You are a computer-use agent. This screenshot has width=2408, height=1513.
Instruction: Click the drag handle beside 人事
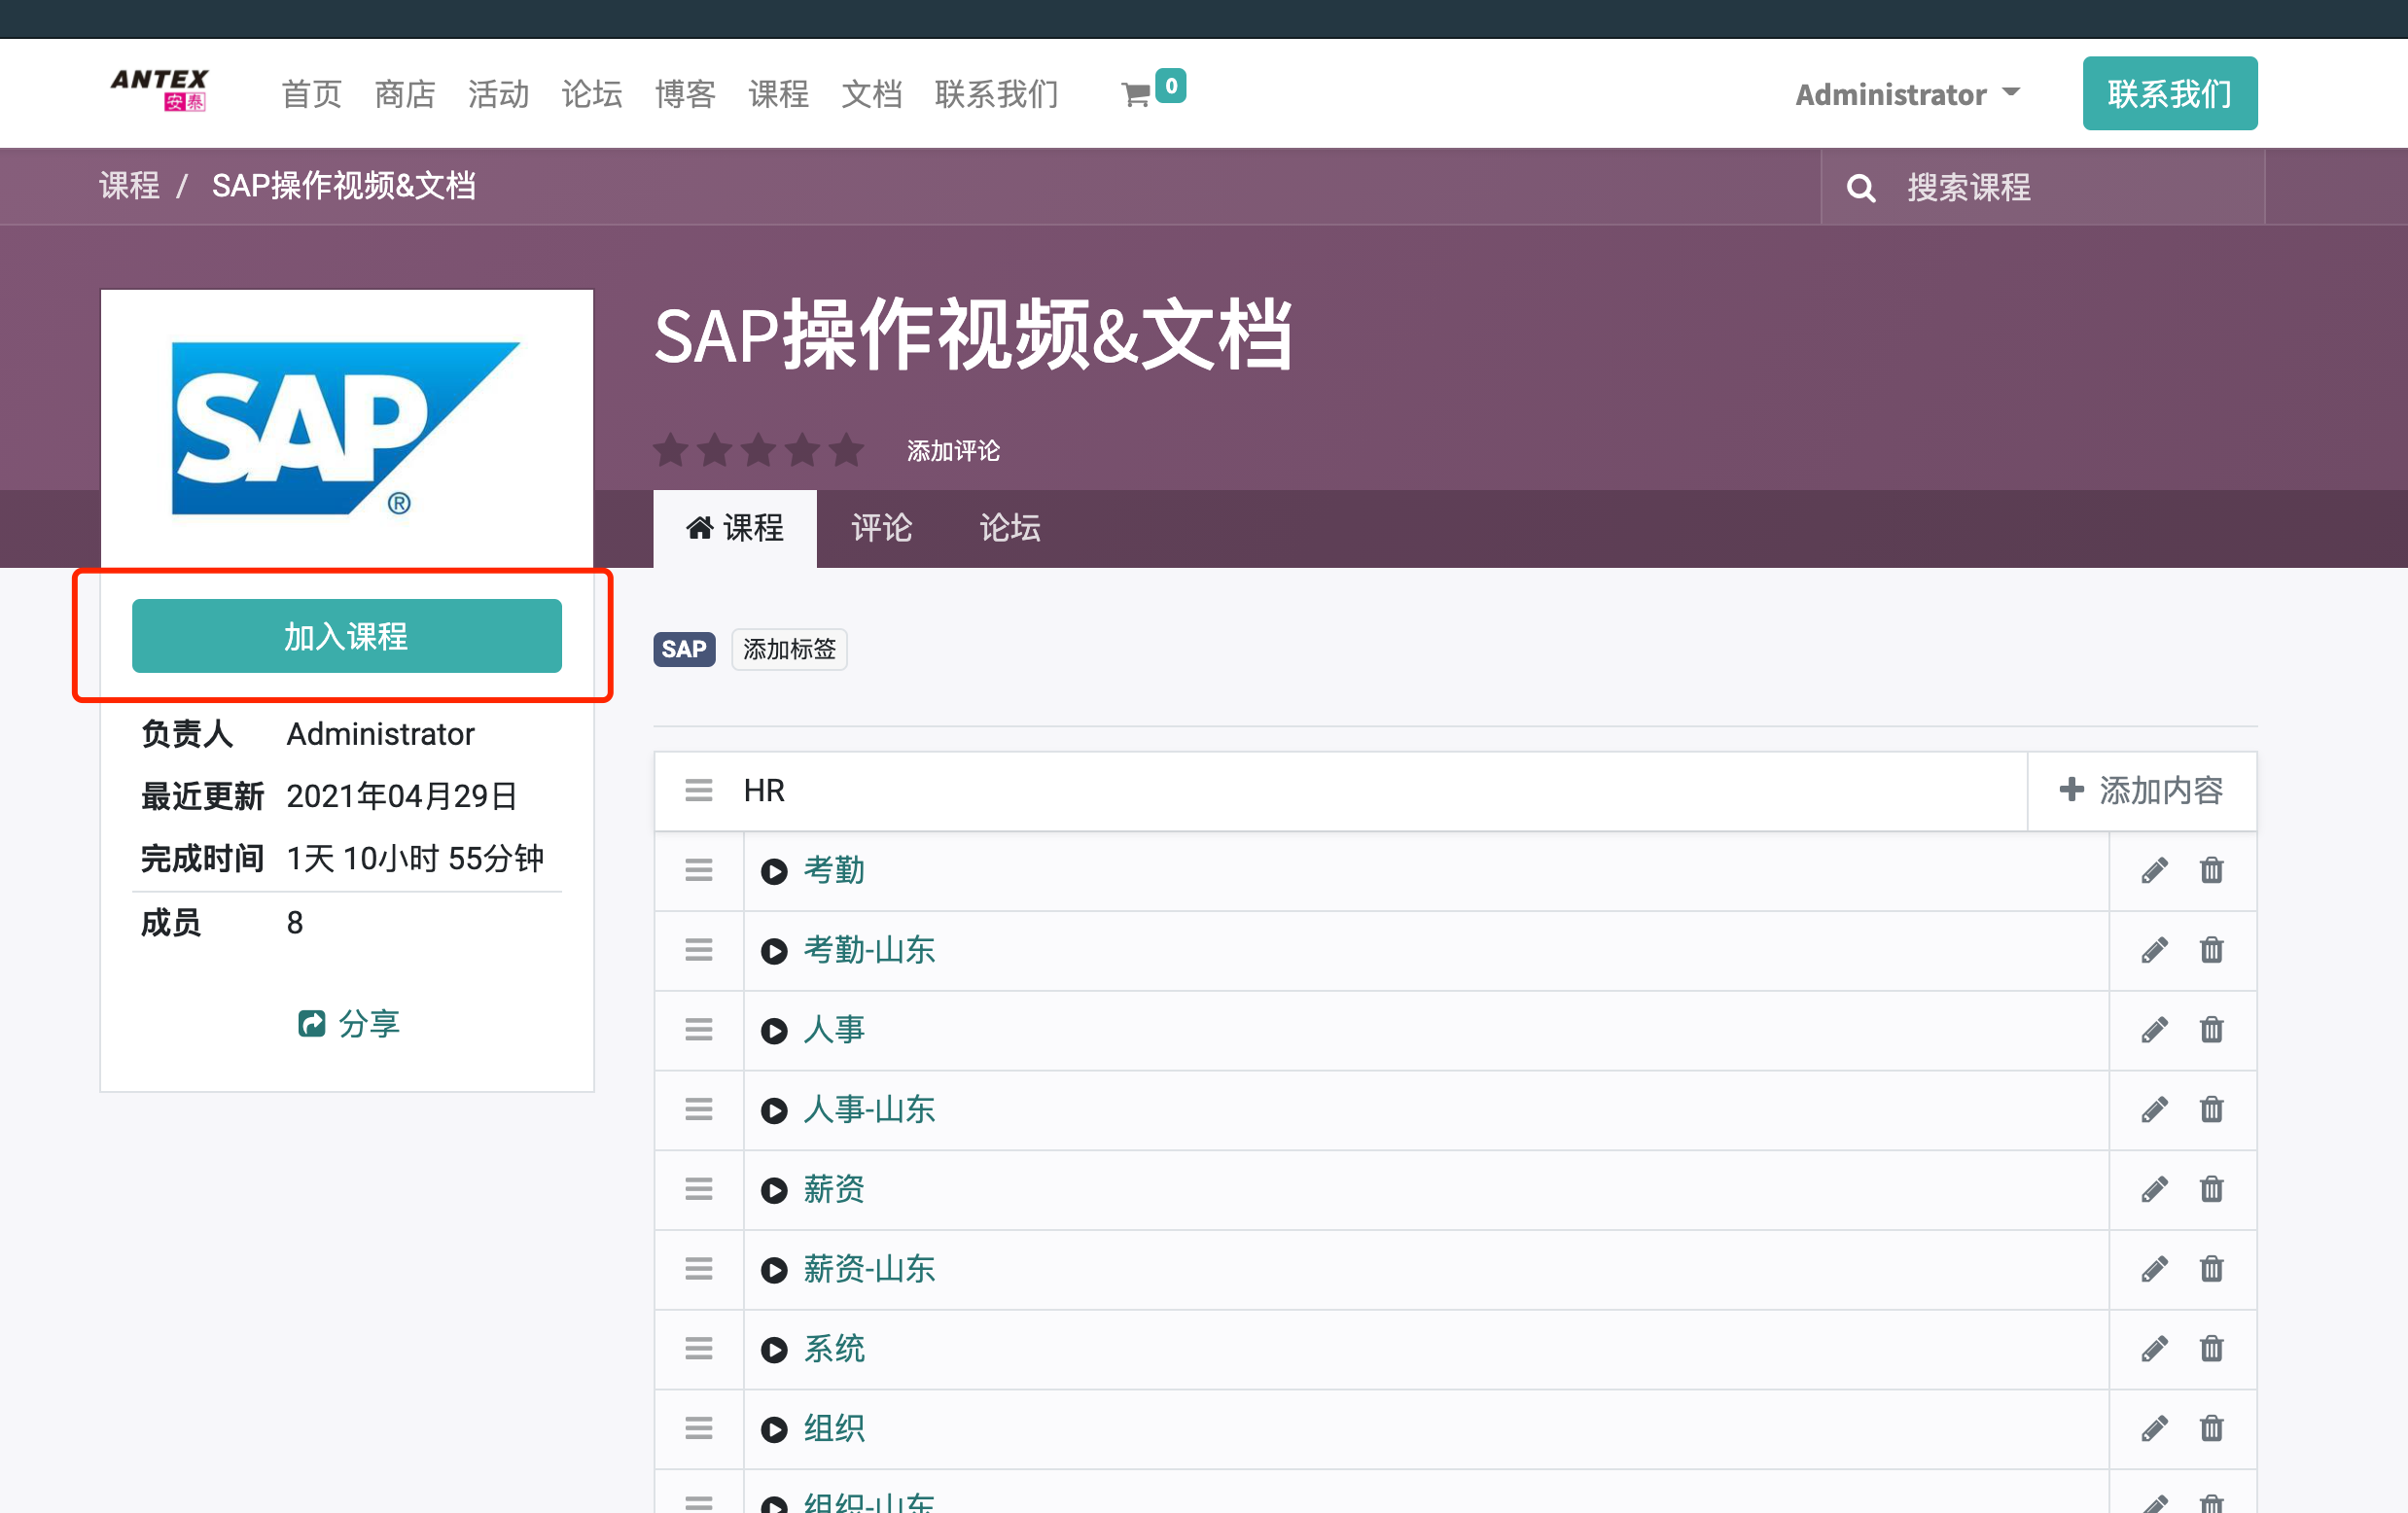pyautogui.click(x=698, y=1030)
